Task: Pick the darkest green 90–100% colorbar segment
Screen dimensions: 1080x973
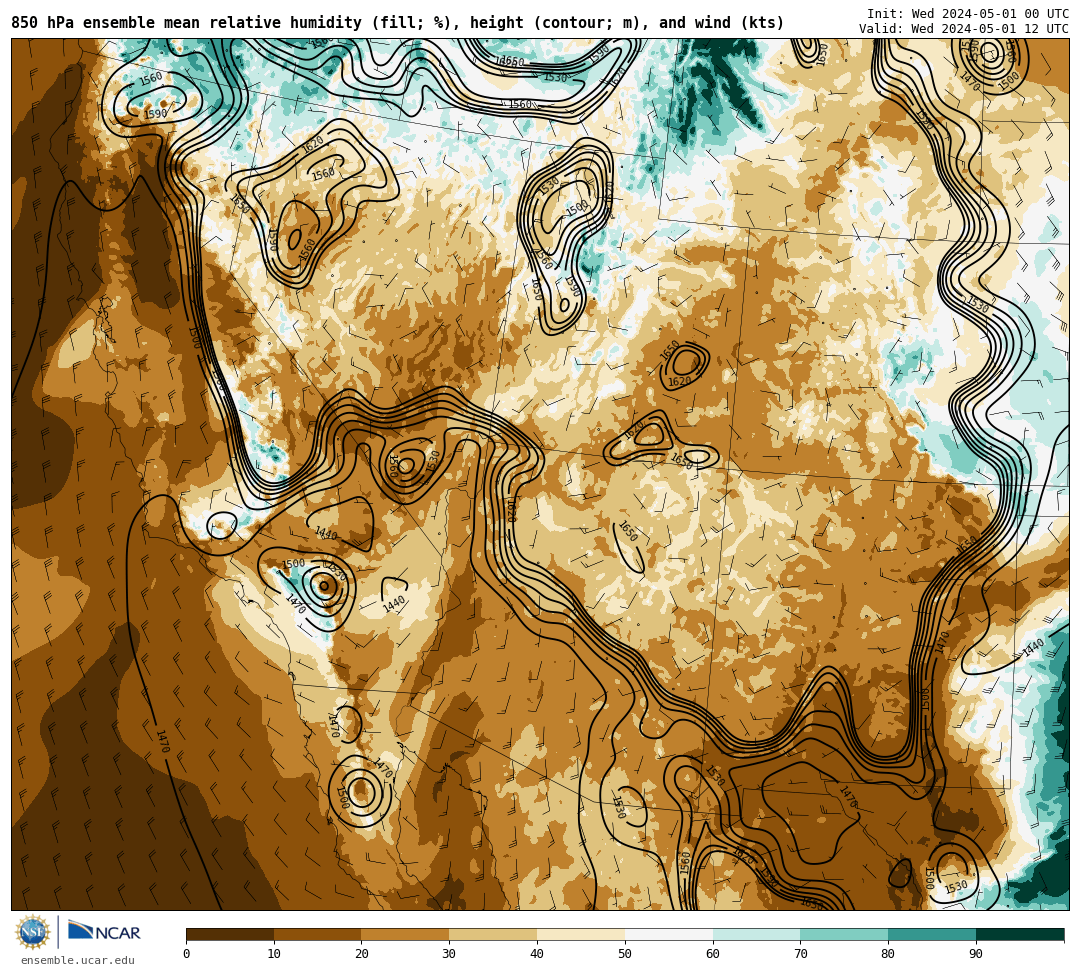Action: [x=1020, y=934]
